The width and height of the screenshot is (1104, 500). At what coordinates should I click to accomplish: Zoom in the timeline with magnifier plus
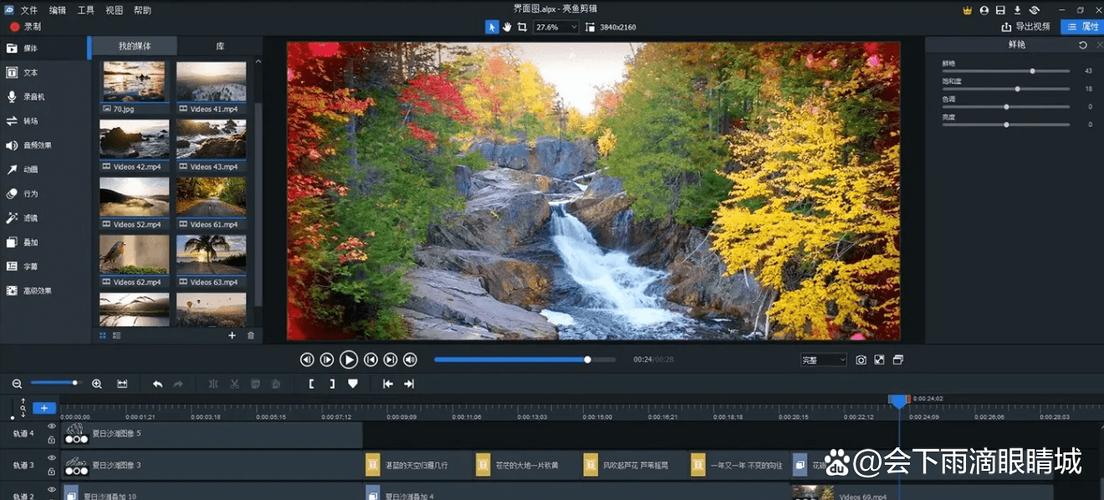point(97,384)
